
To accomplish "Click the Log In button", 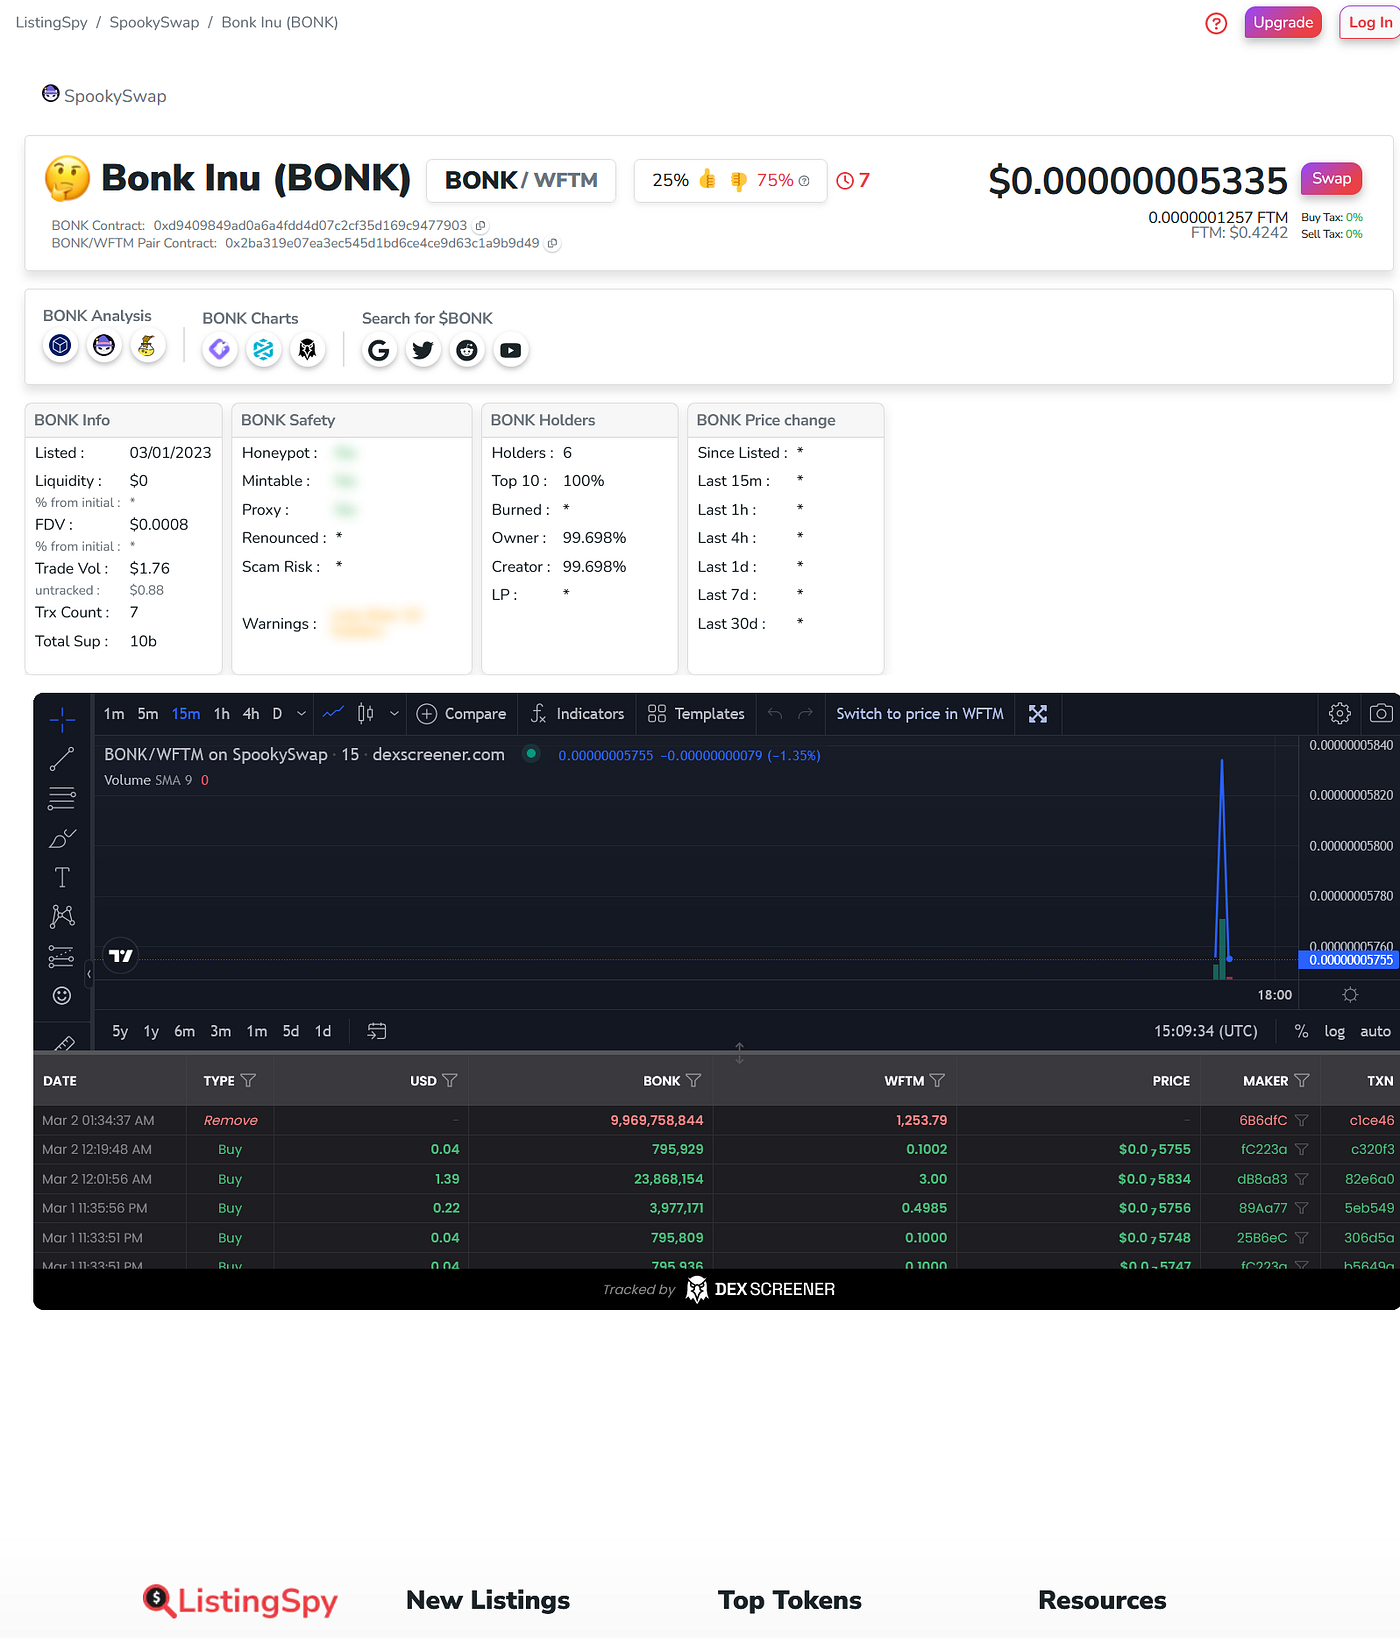I will tap(1370, 23).
